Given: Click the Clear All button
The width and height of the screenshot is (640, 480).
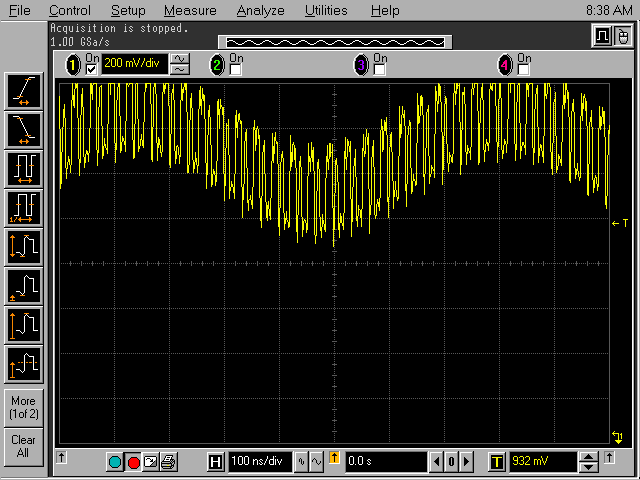Looking at the screenshot, I should click(23, 446).
